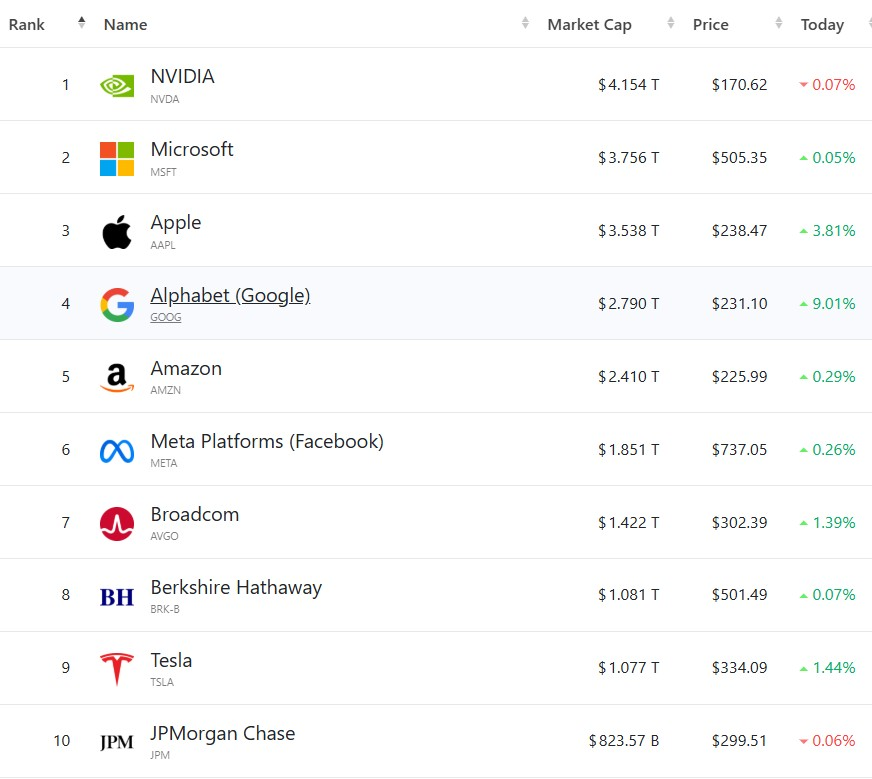Open the JPMorgan Chase name link
The width and height of the screenshot is (872, 779).
tap(223, 734)
